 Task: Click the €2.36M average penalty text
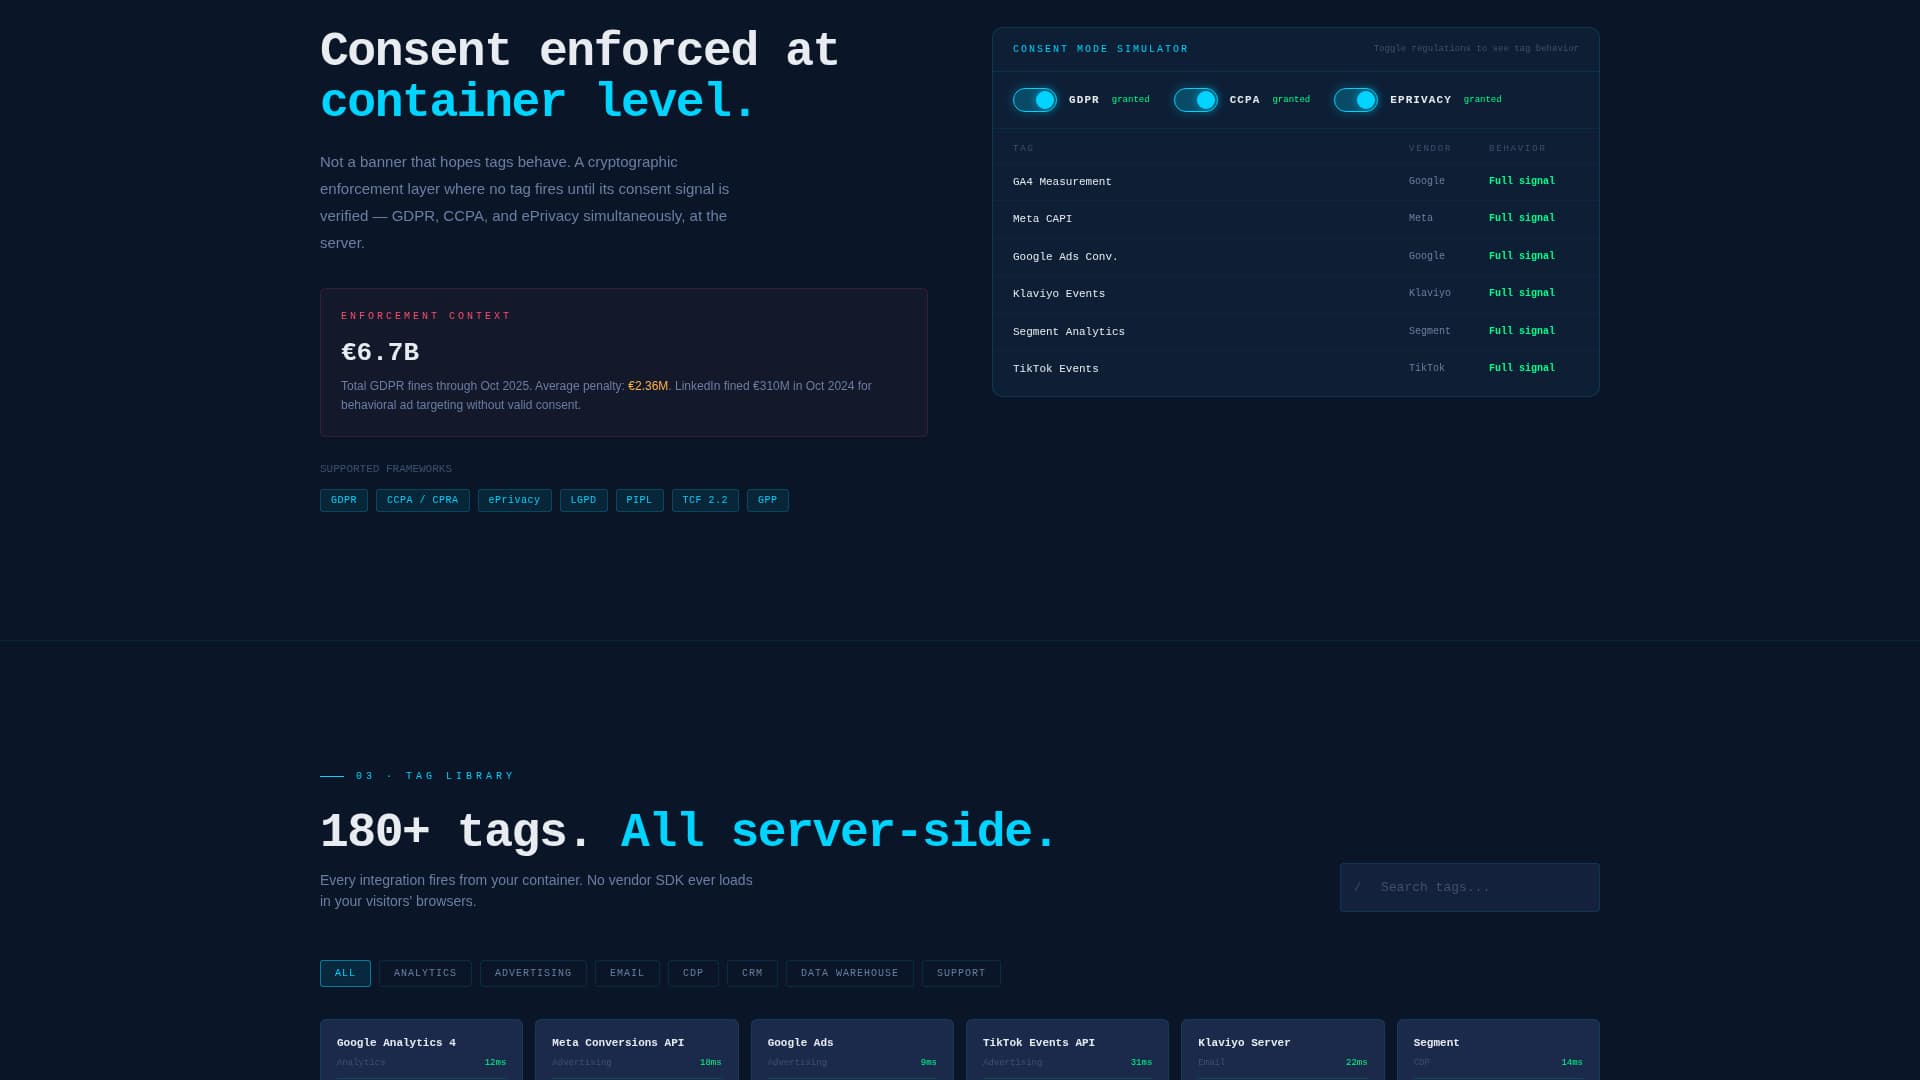[x=648, y=386]
